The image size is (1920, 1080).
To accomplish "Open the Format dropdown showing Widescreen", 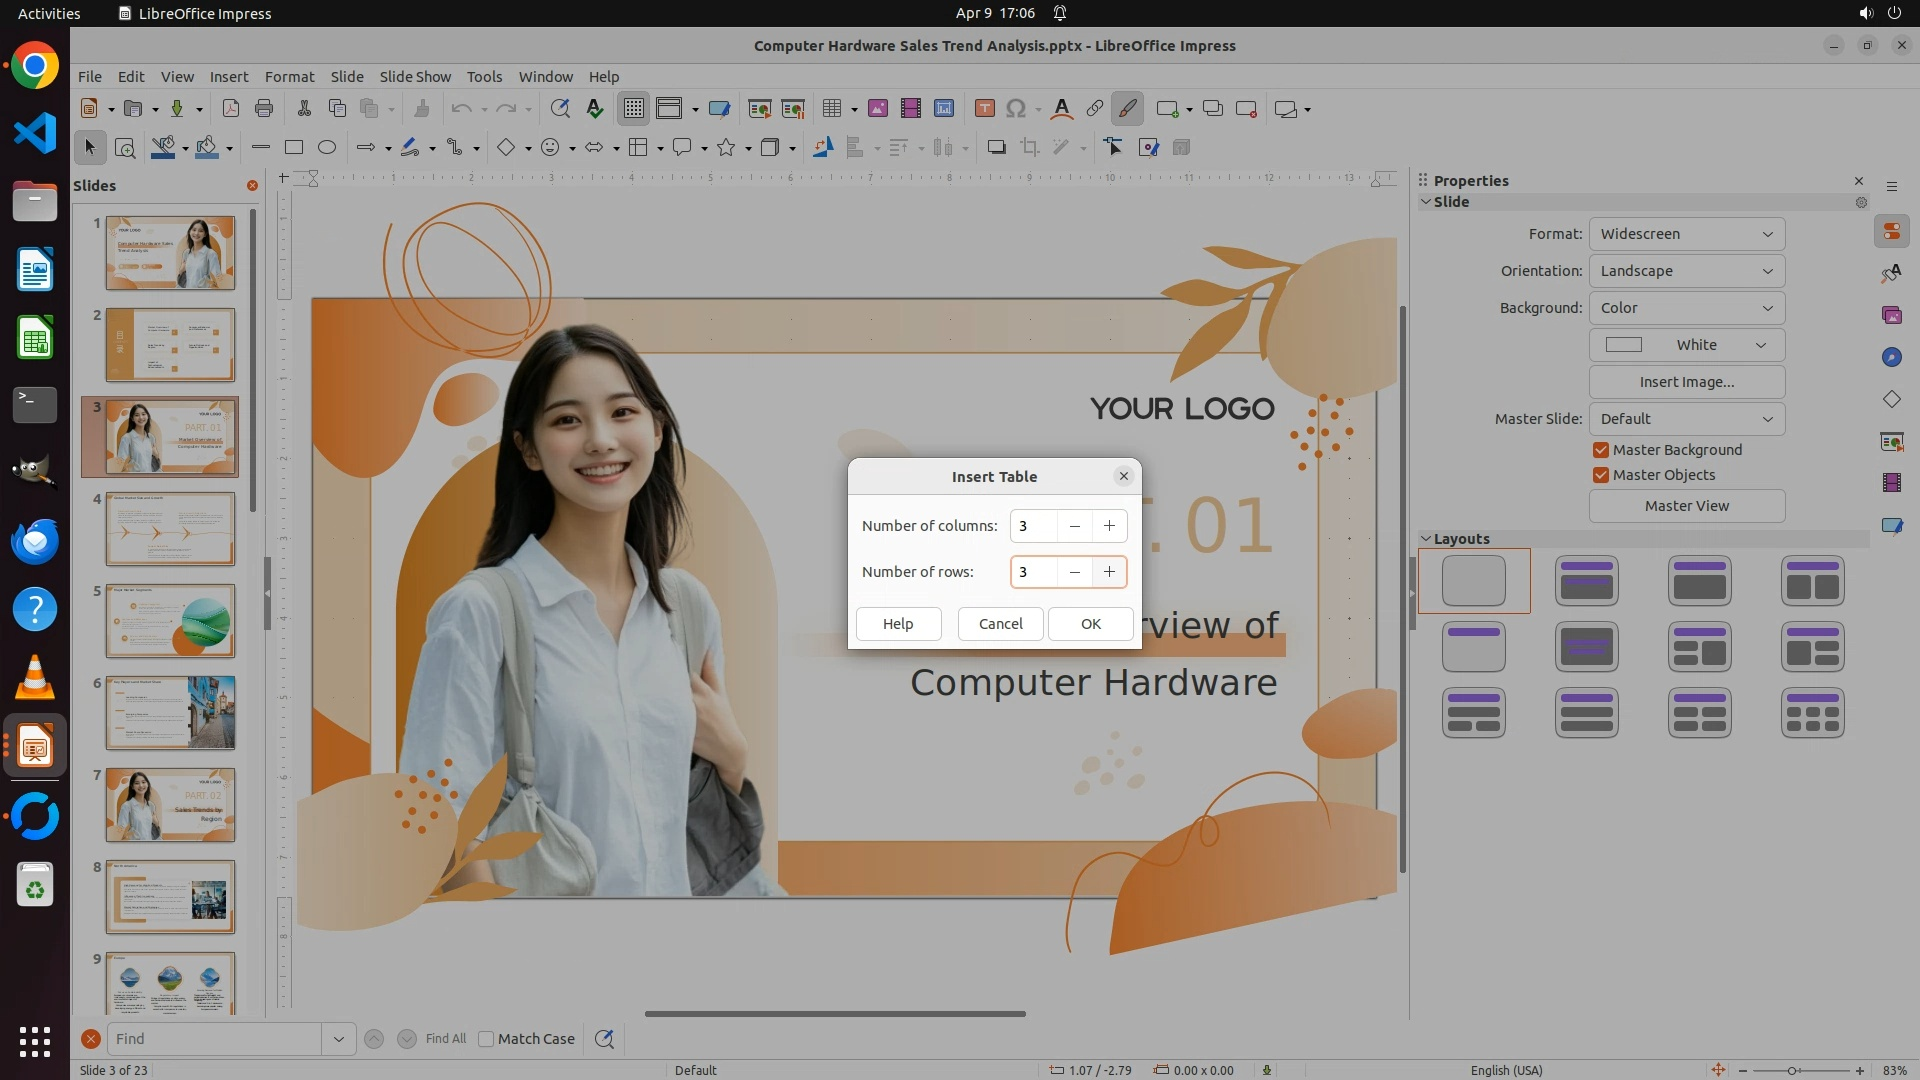I will pos(1686,234).
